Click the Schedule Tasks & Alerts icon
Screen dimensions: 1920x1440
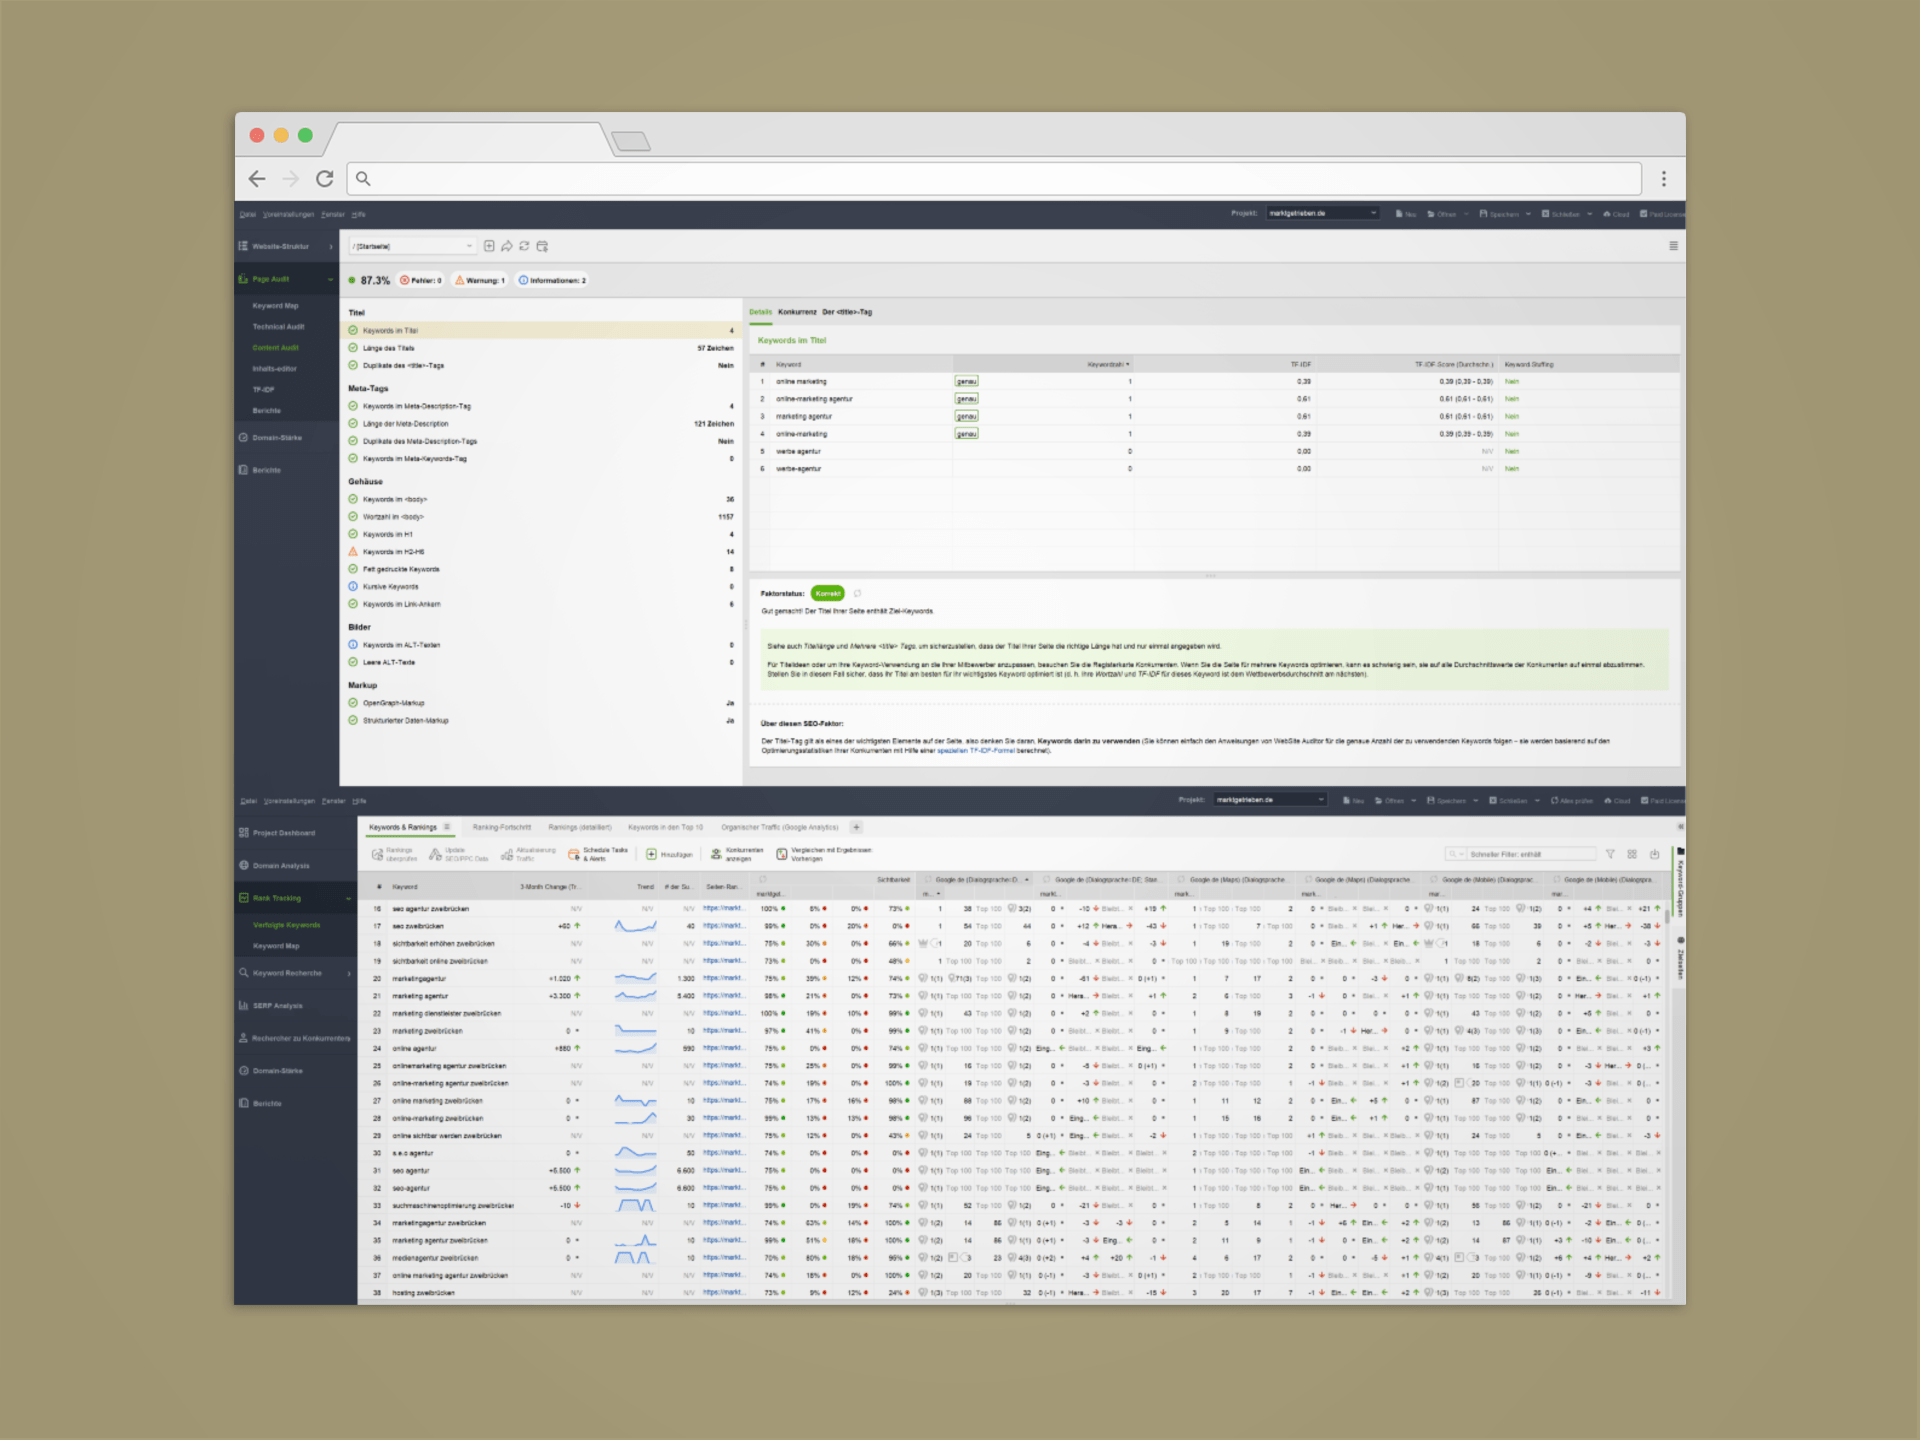tap(574, 854)
